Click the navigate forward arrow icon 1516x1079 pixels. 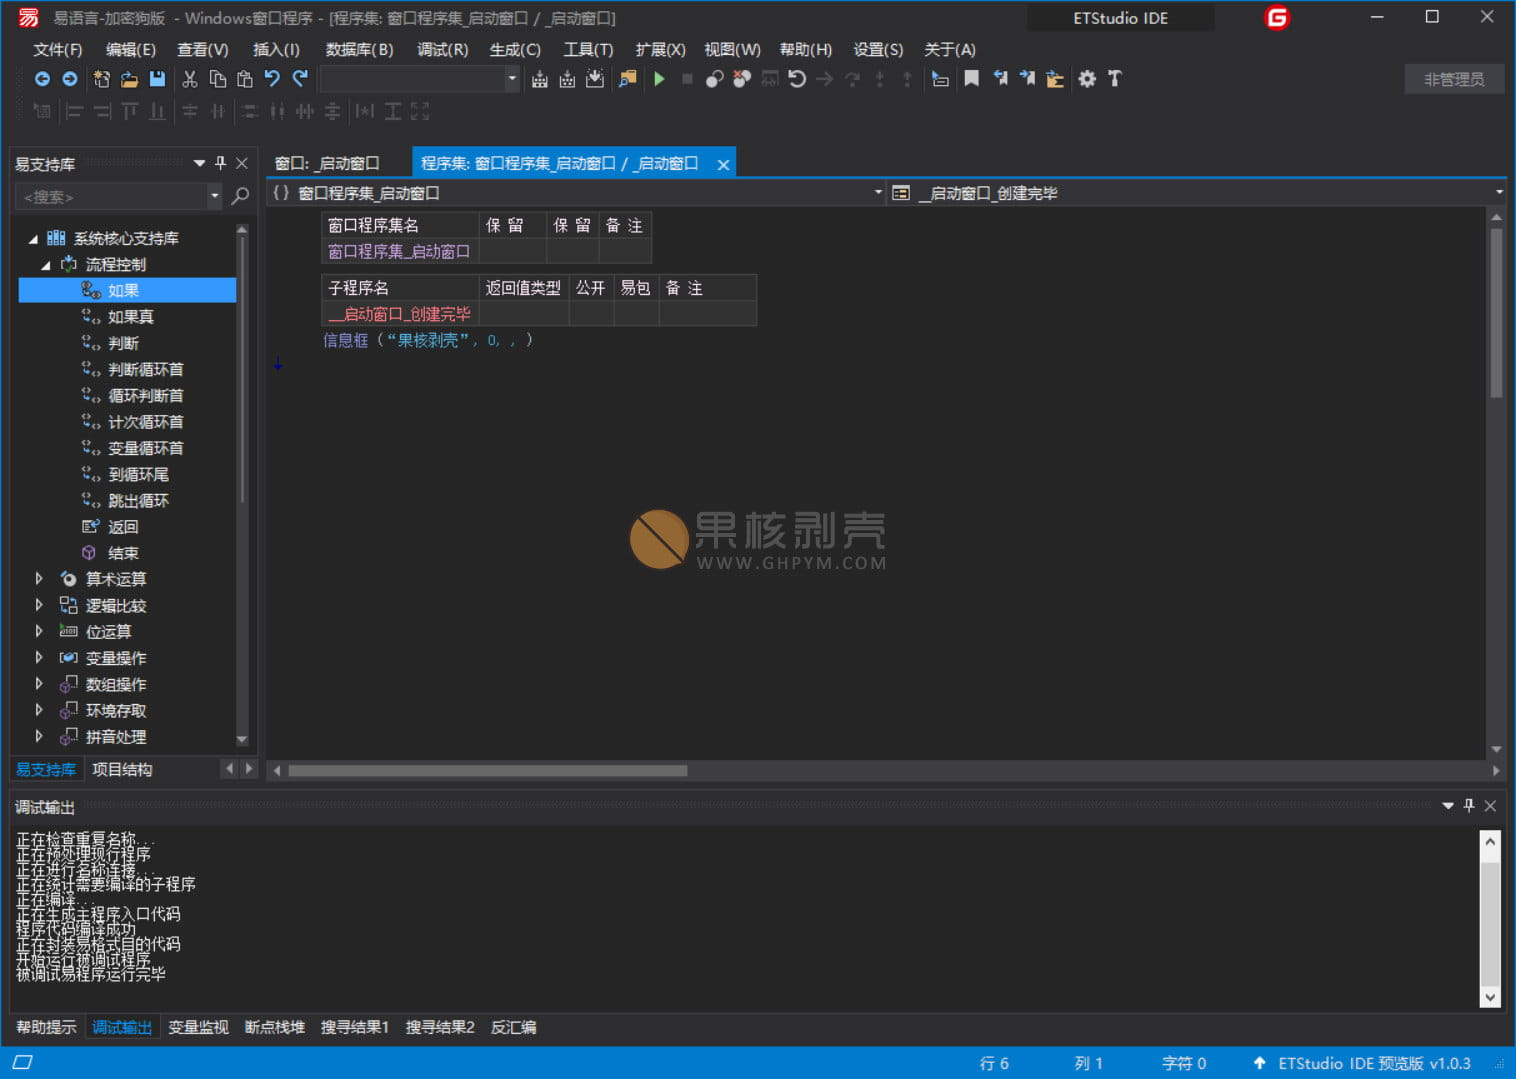[x=70, y=79]
